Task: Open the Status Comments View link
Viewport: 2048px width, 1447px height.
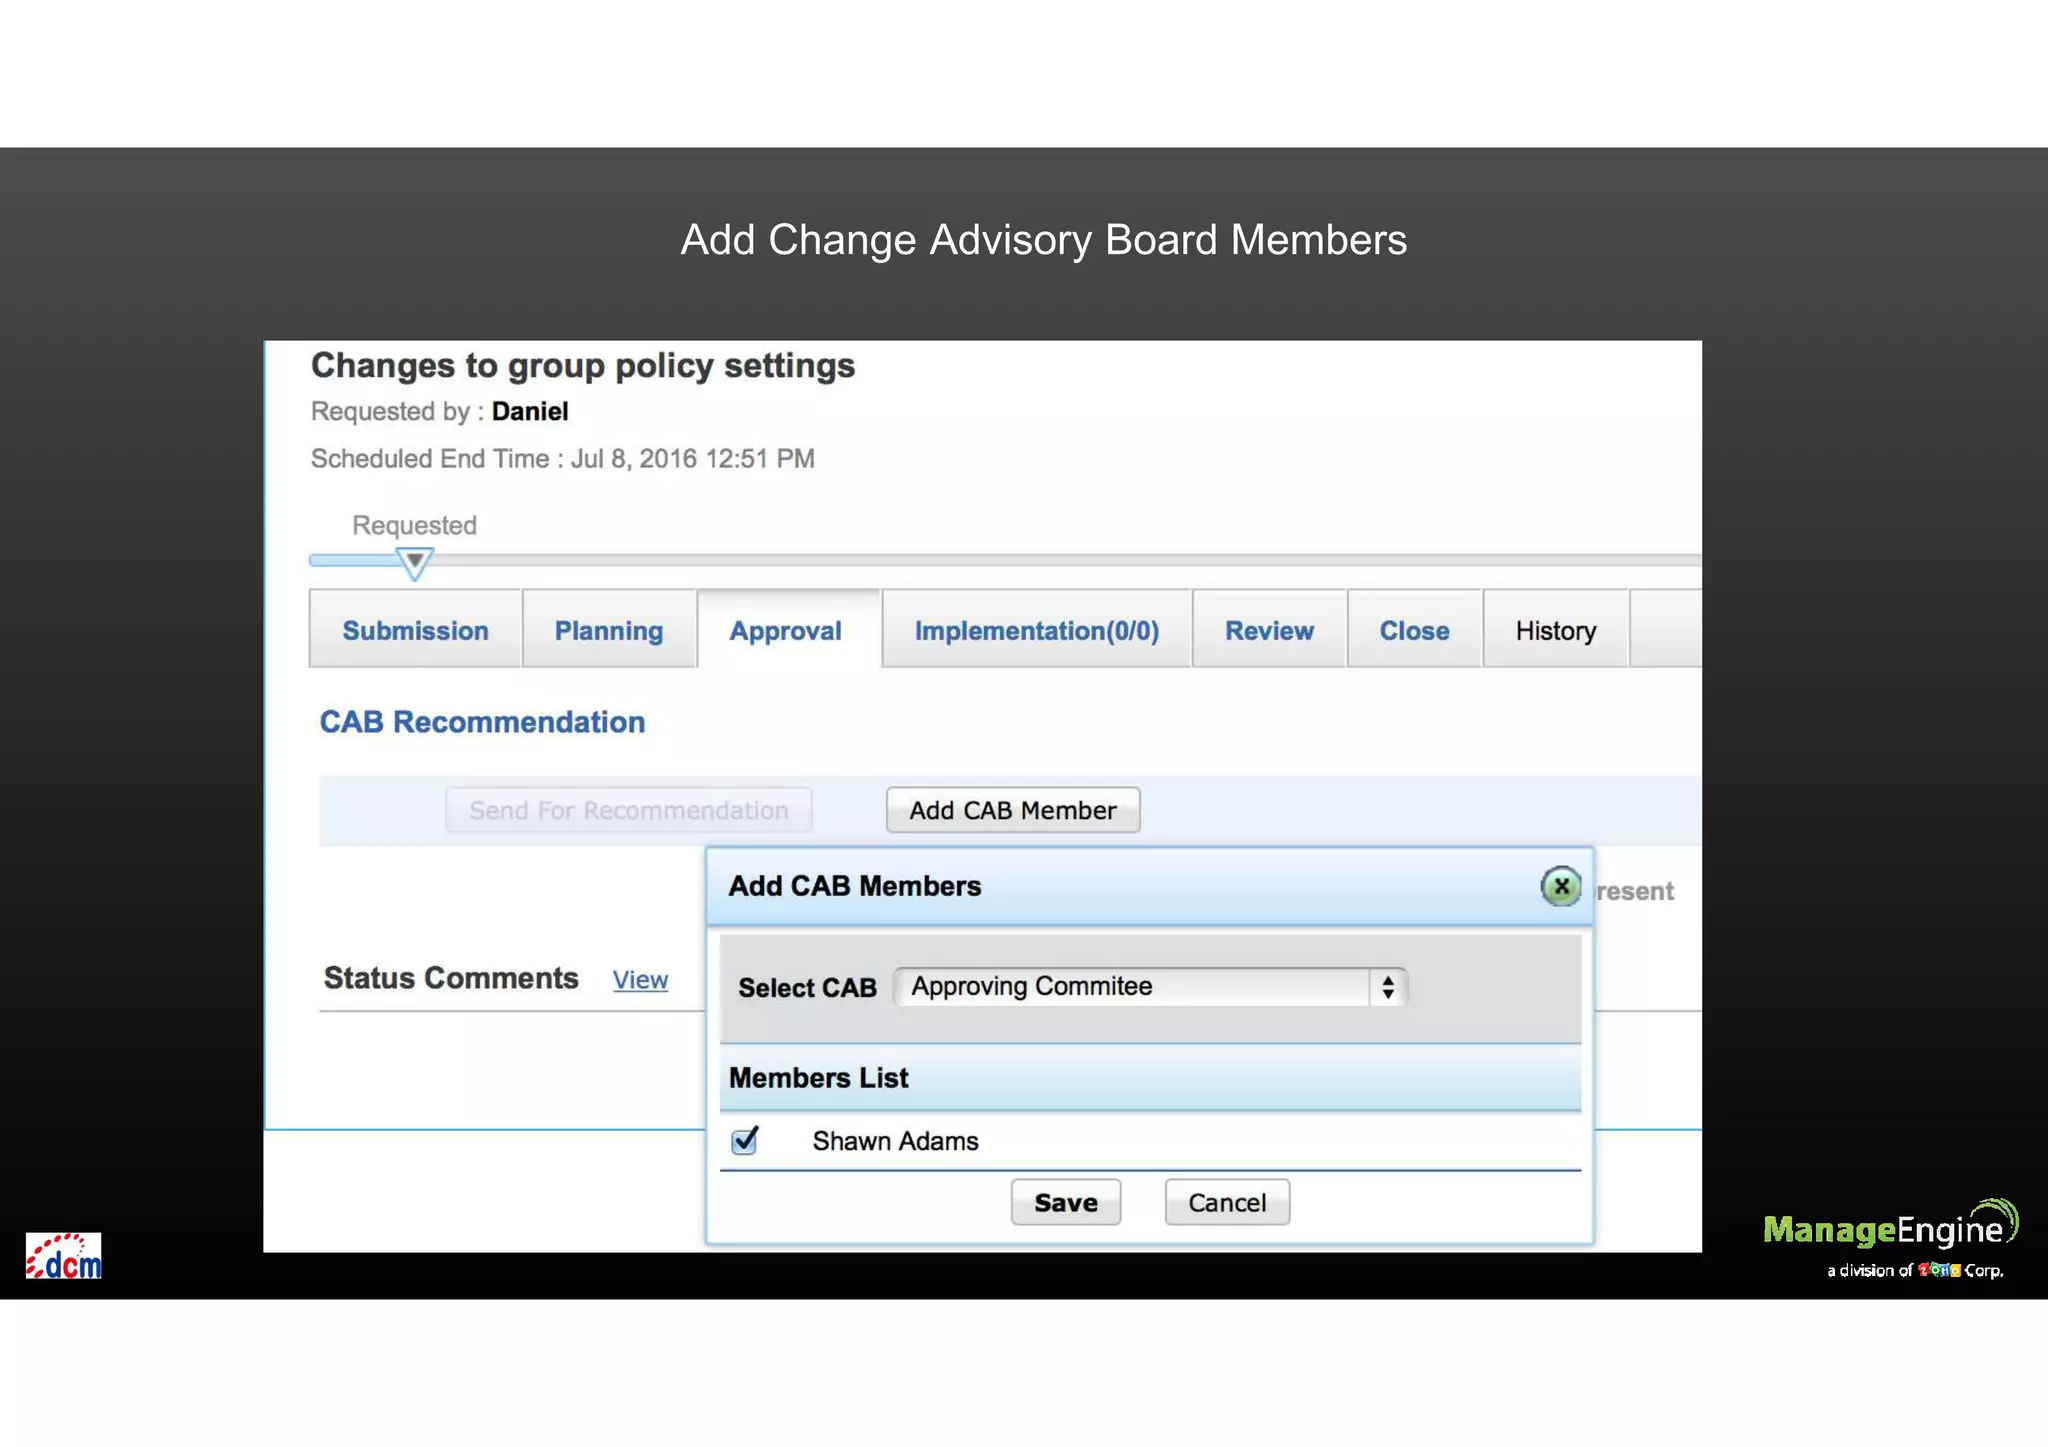Action: [640, 980]
